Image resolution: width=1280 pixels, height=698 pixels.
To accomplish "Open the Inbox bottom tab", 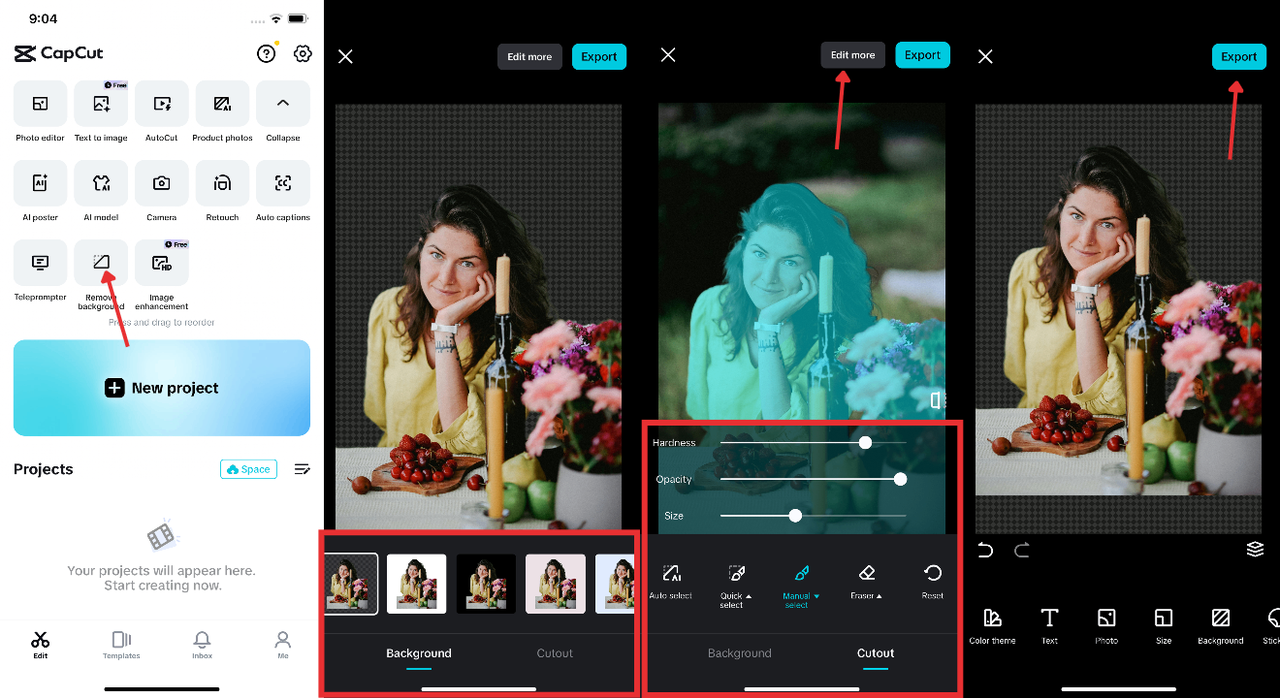I will click(x=202, y=645).
